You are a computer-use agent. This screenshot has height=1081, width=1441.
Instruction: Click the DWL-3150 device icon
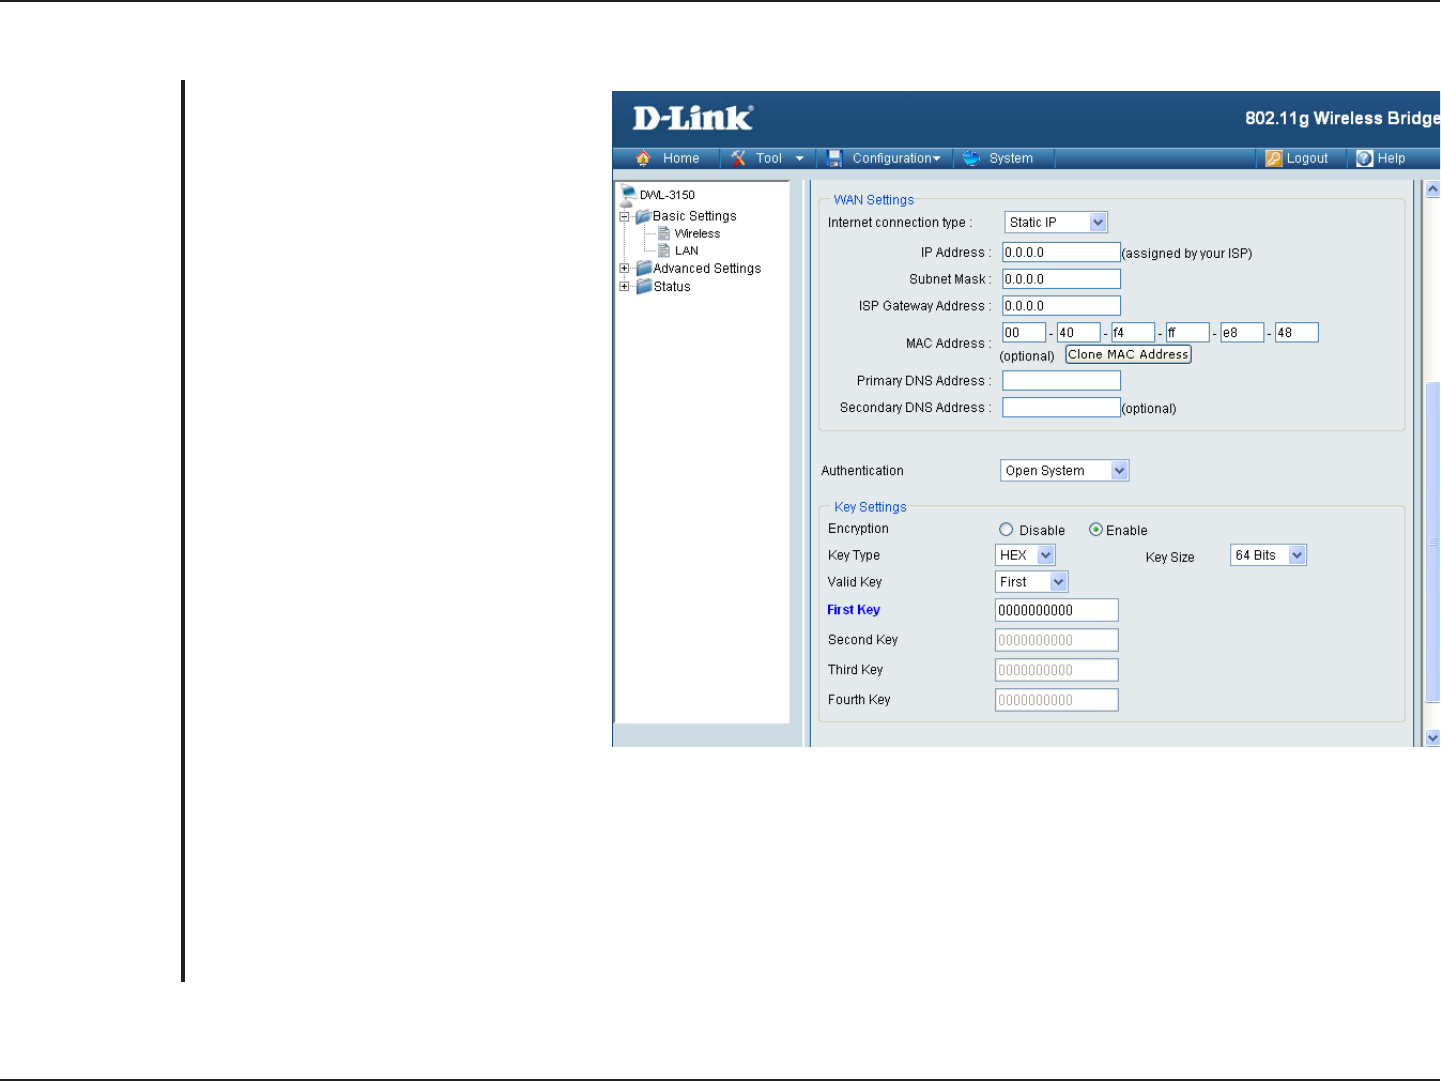tap(628, 194)
